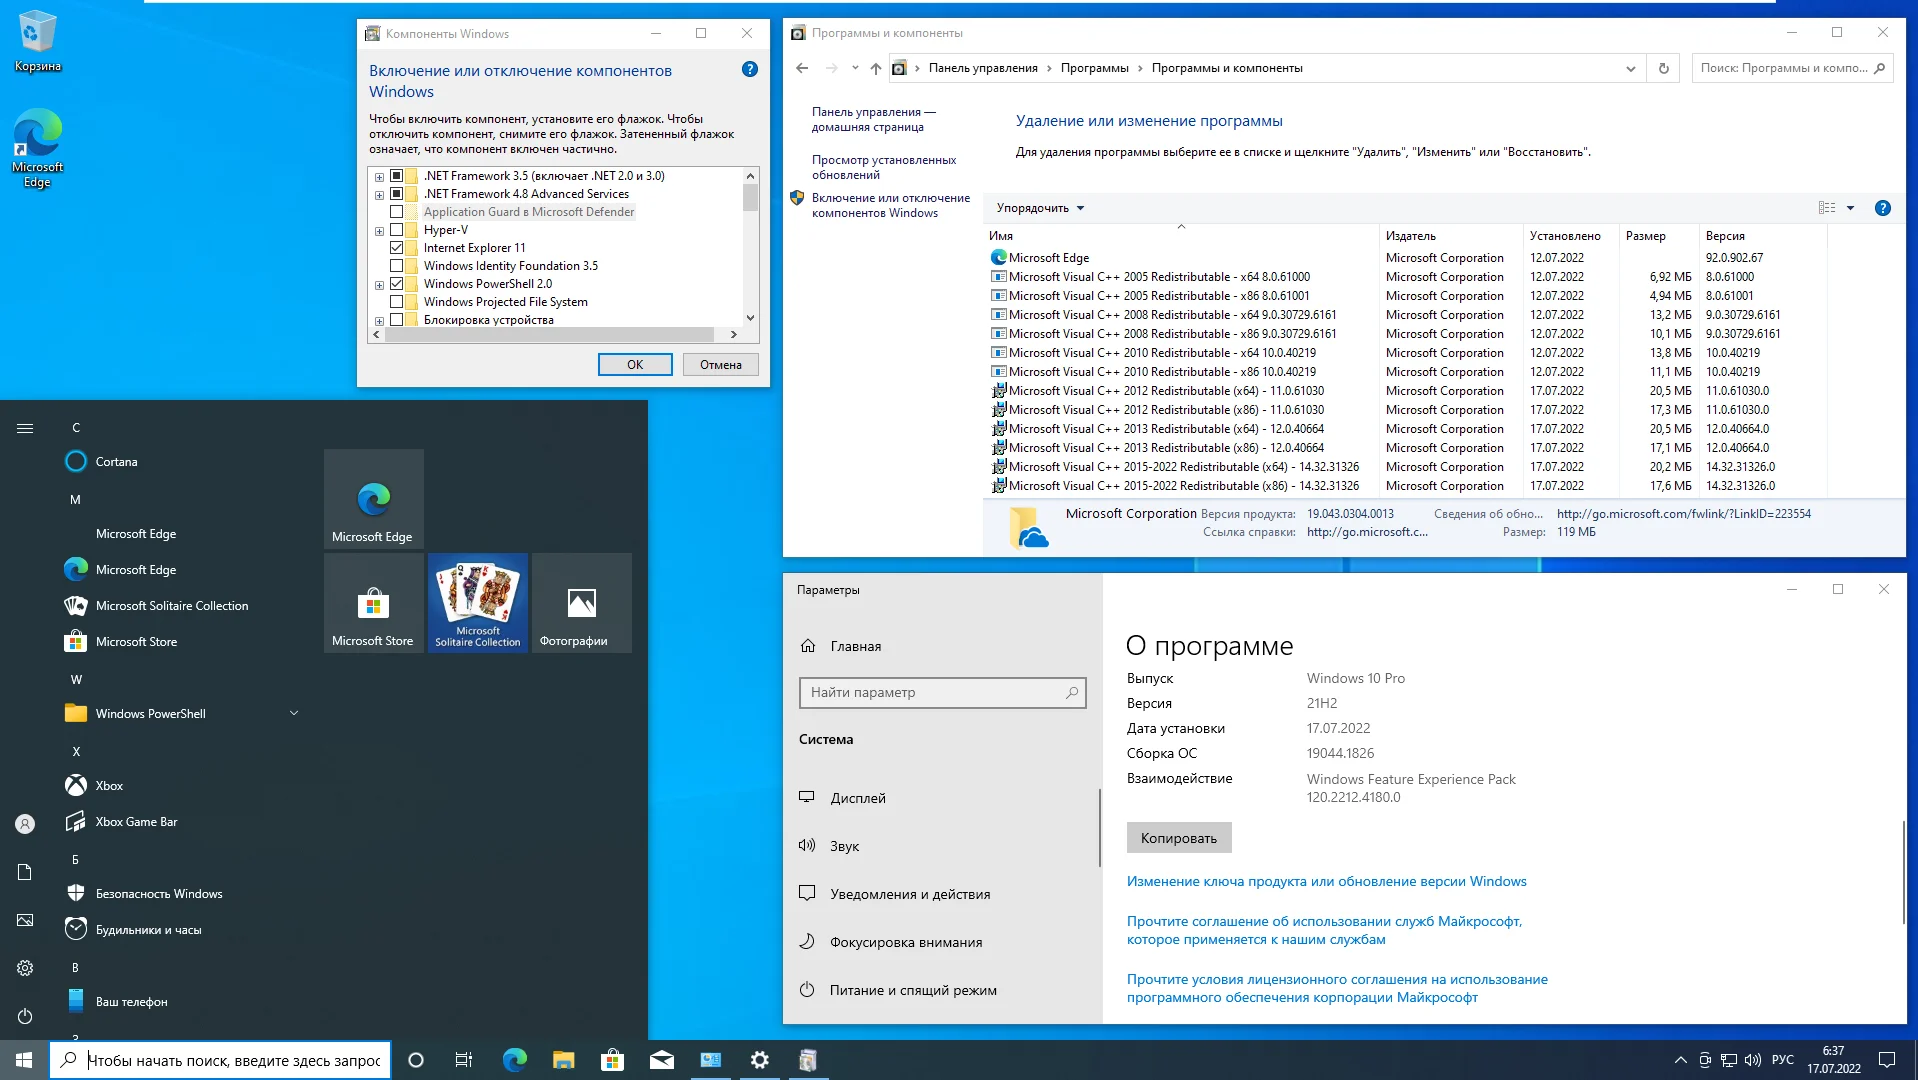Screen dimensions: 1918x1080
Task: Uncheck Windows PowerShell 2.0 component
Action: click(397, 284)
